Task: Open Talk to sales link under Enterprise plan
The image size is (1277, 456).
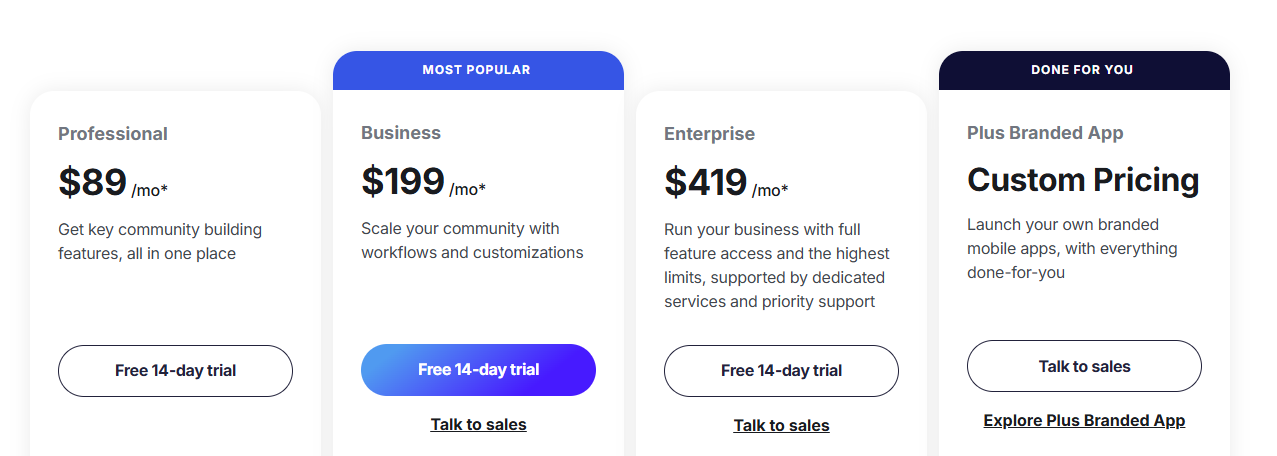Action: click(781, 426)
